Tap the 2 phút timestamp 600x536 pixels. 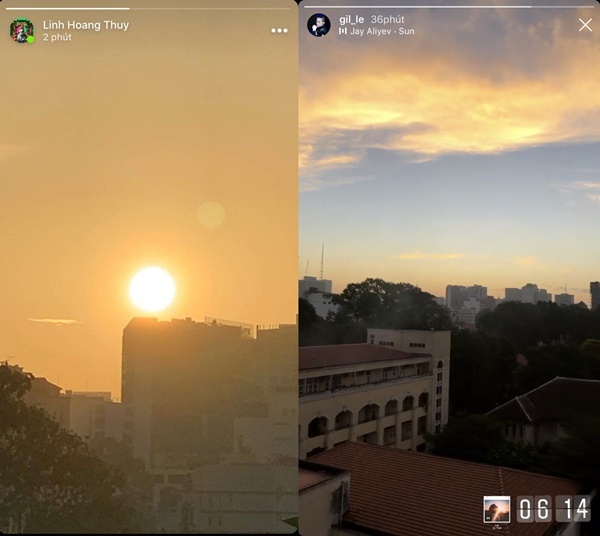[x=57, y=37]
